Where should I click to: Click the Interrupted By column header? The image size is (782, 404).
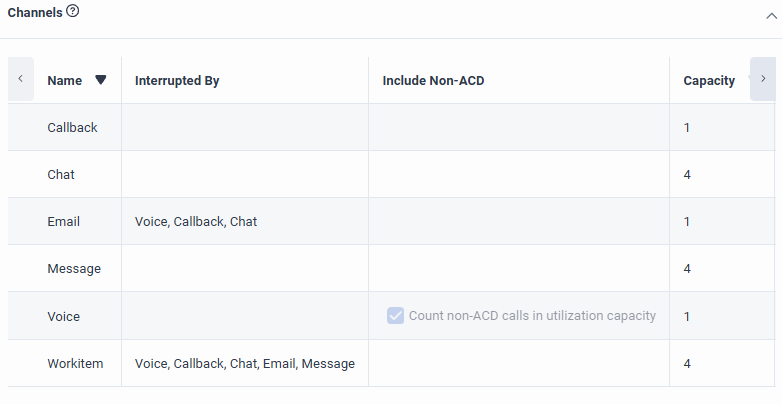point(177,81)
